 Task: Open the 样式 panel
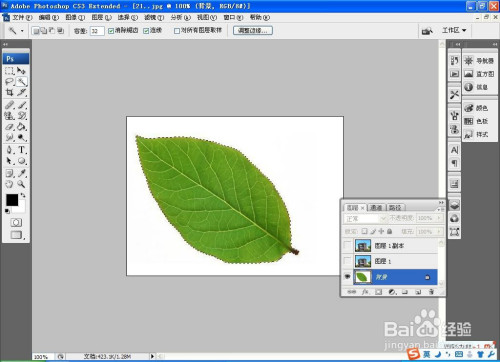[x=479, y=134]
